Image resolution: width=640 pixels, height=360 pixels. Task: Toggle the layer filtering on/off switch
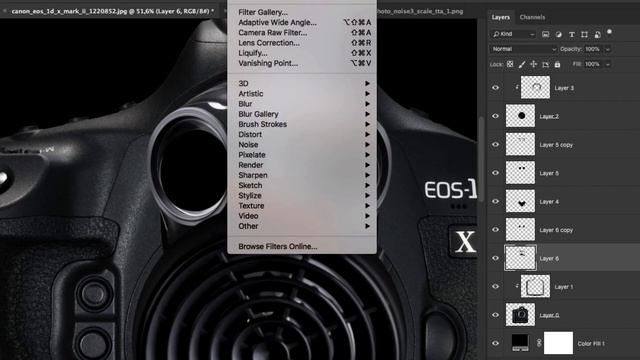click(x=609, y=33)
